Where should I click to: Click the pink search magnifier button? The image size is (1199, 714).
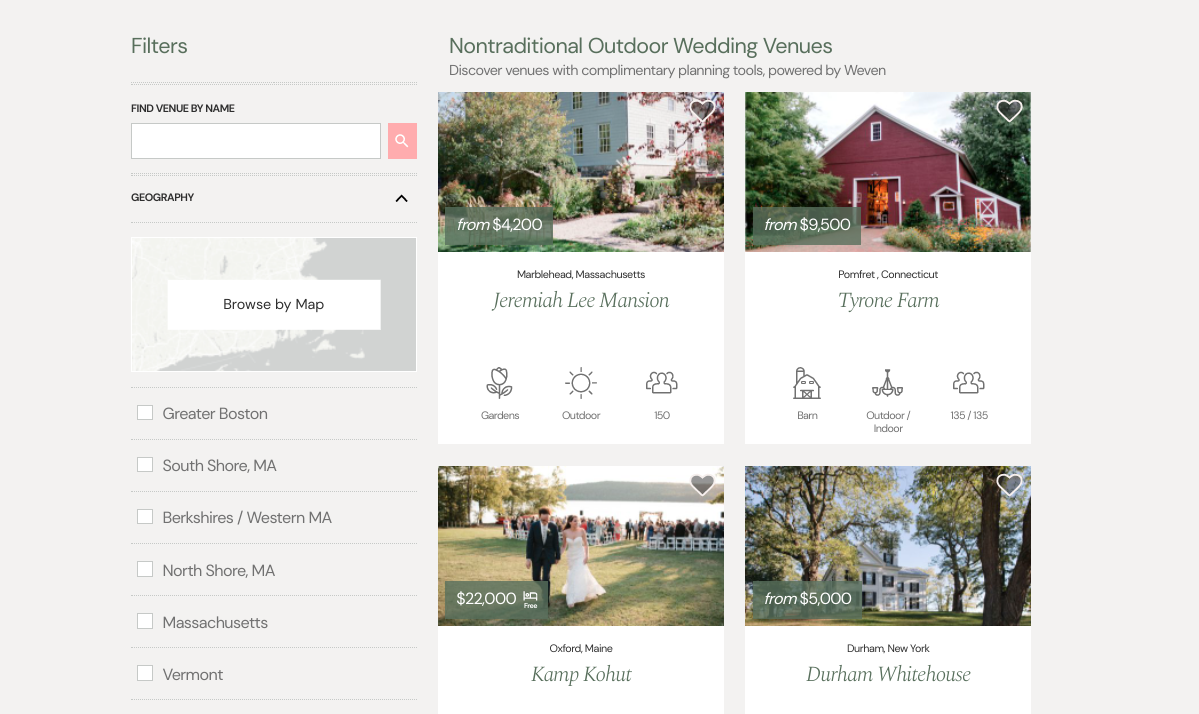click(402, 141)
